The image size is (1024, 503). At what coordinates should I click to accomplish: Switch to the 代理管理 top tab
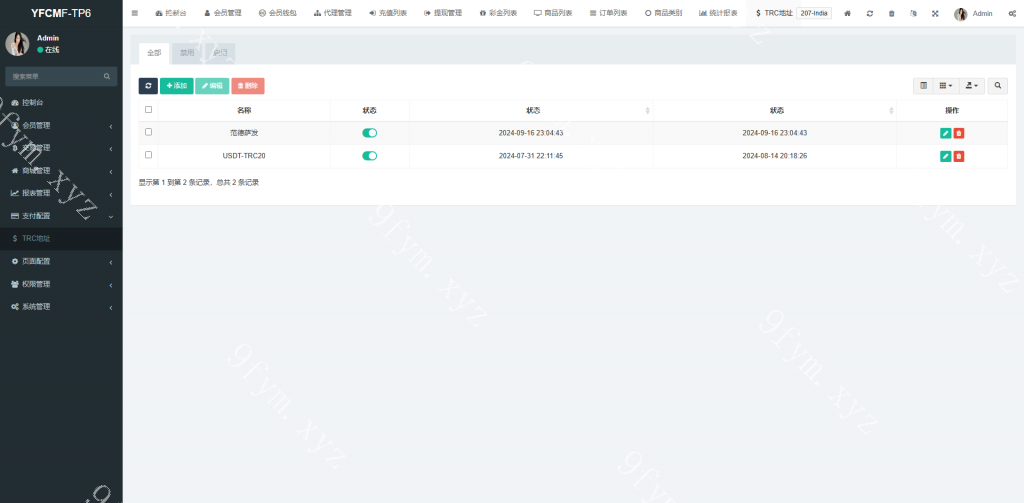tap(332, 13)
